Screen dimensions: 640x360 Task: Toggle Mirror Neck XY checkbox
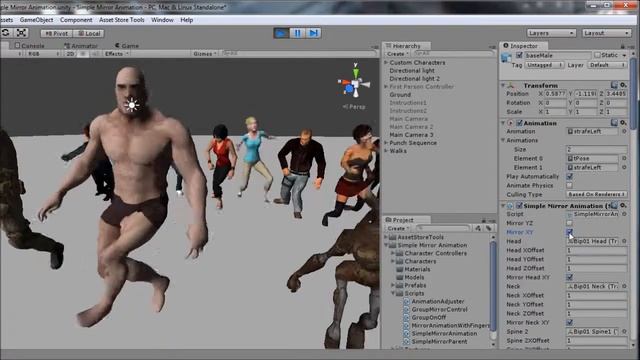(569, 322)
